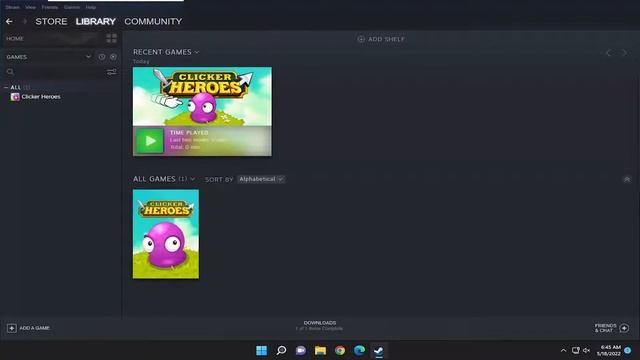The width and height of the screenshot is (640, 360).
Task: Open Recent Games shelf dropdown
Action: tap(197, 52)
